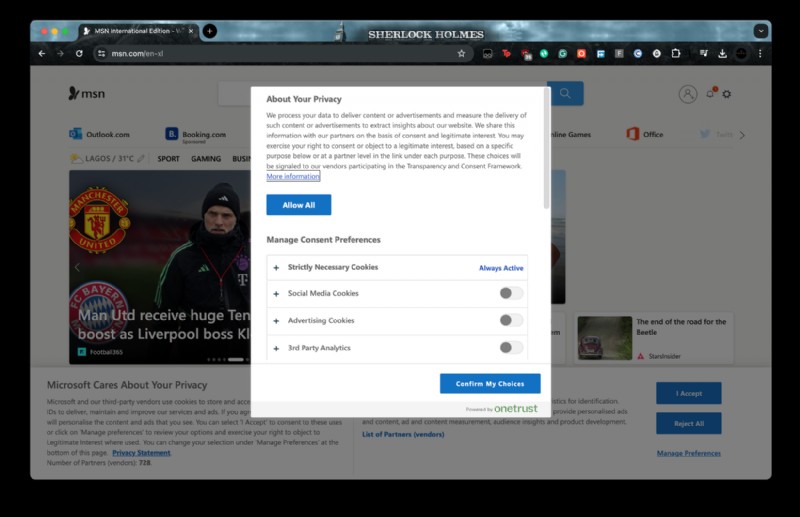Click the glasses reader extension icon
Screen dimensions: 800x517
point(487,54)
